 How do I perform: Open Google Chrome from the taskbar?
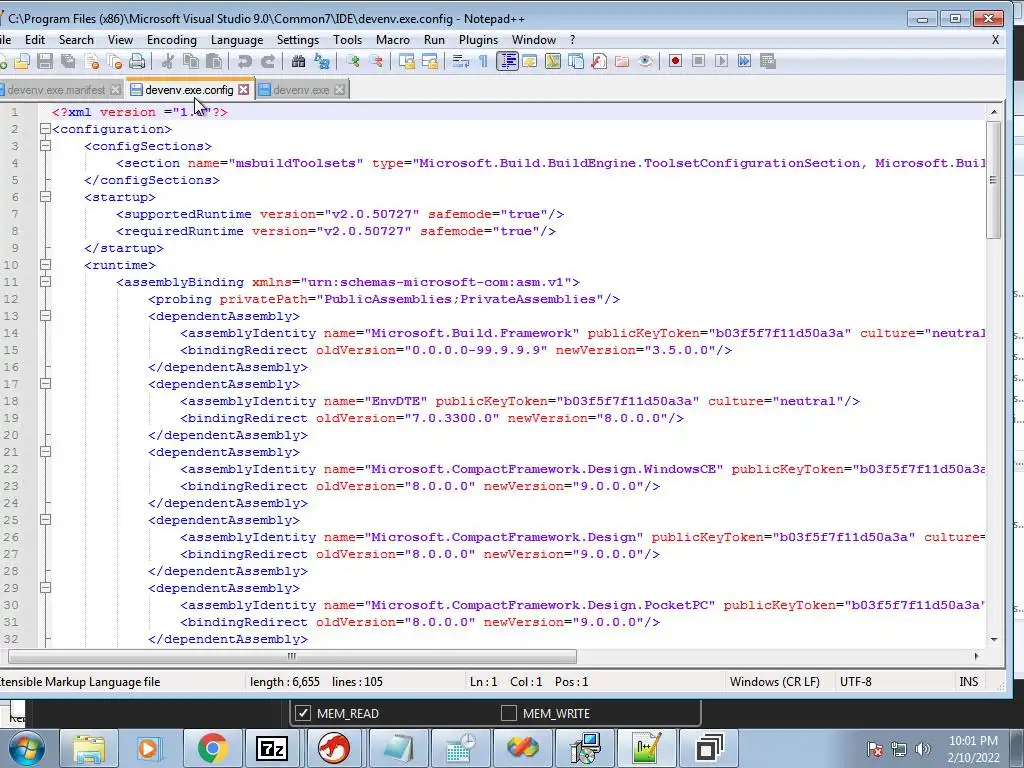212,748
